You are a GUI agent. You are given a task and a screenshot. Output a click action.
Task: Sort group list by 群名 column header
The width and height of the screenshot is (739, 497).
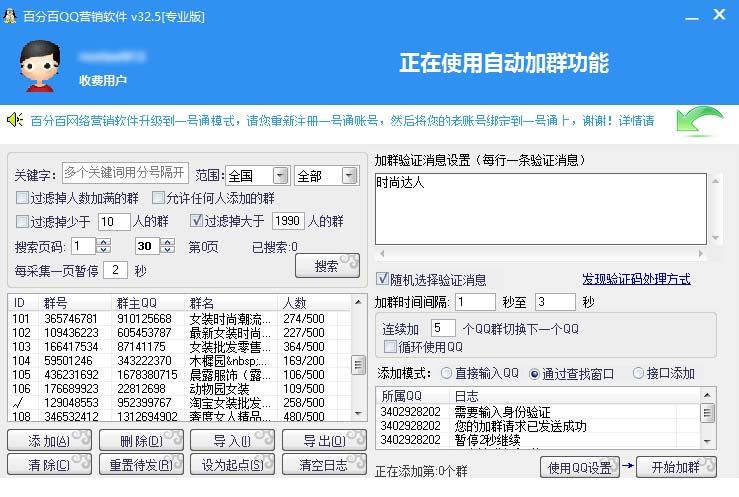click(230, 302)
